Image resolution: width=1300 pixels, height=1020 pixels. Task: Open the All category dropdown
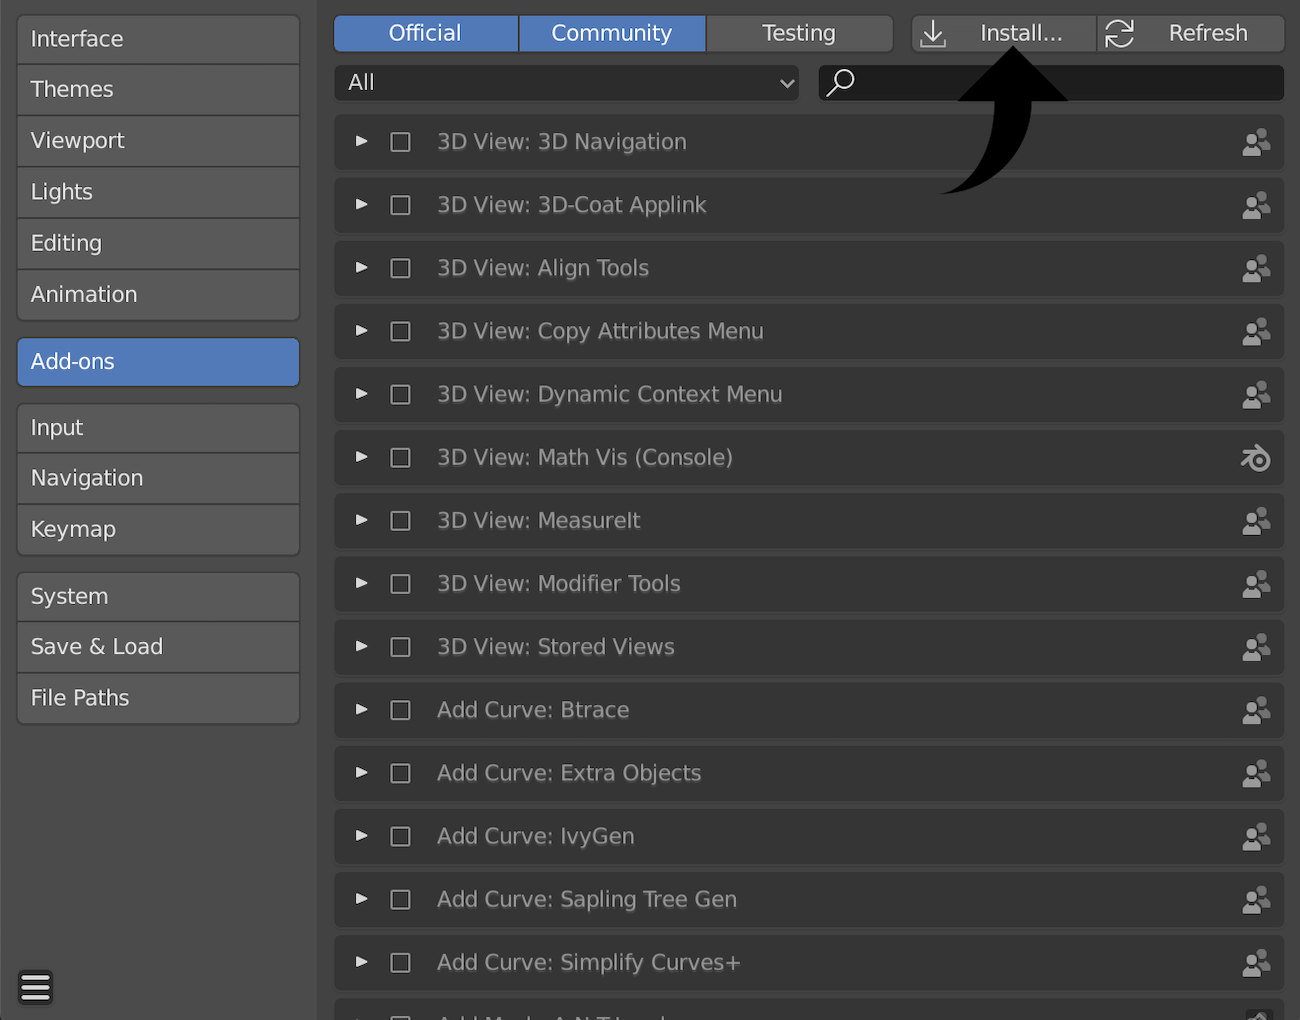tap(566, 83)
